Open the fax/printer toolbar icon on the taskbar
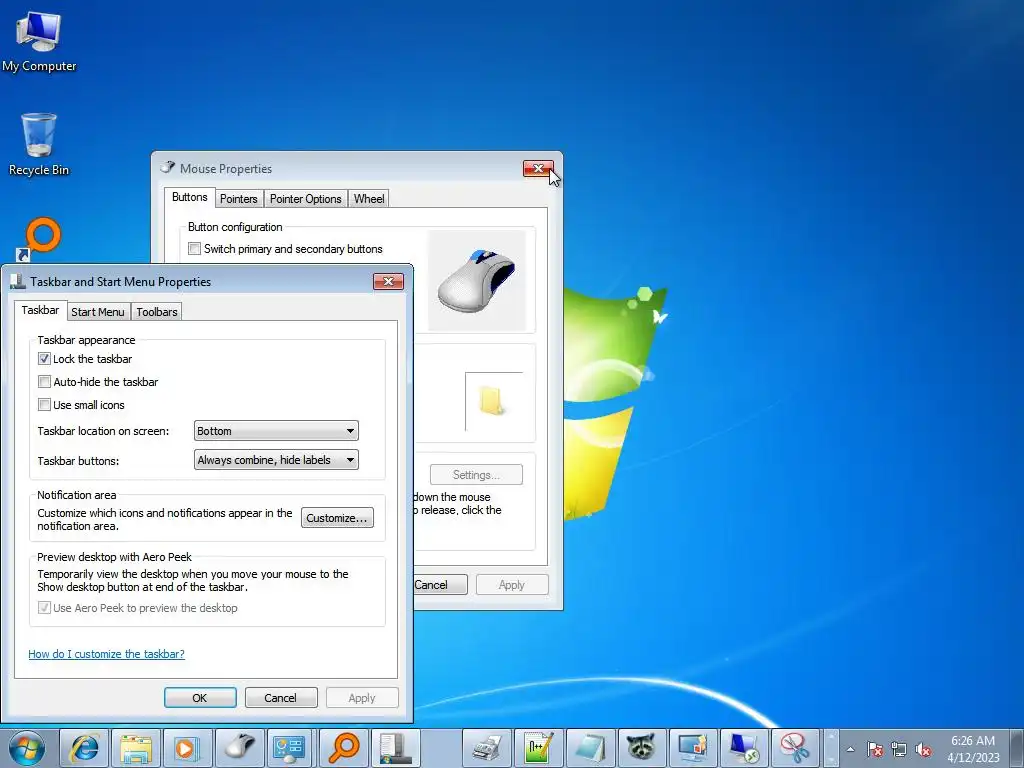The width and height of the screenshot is (1024, 768). tap(487, 748)
